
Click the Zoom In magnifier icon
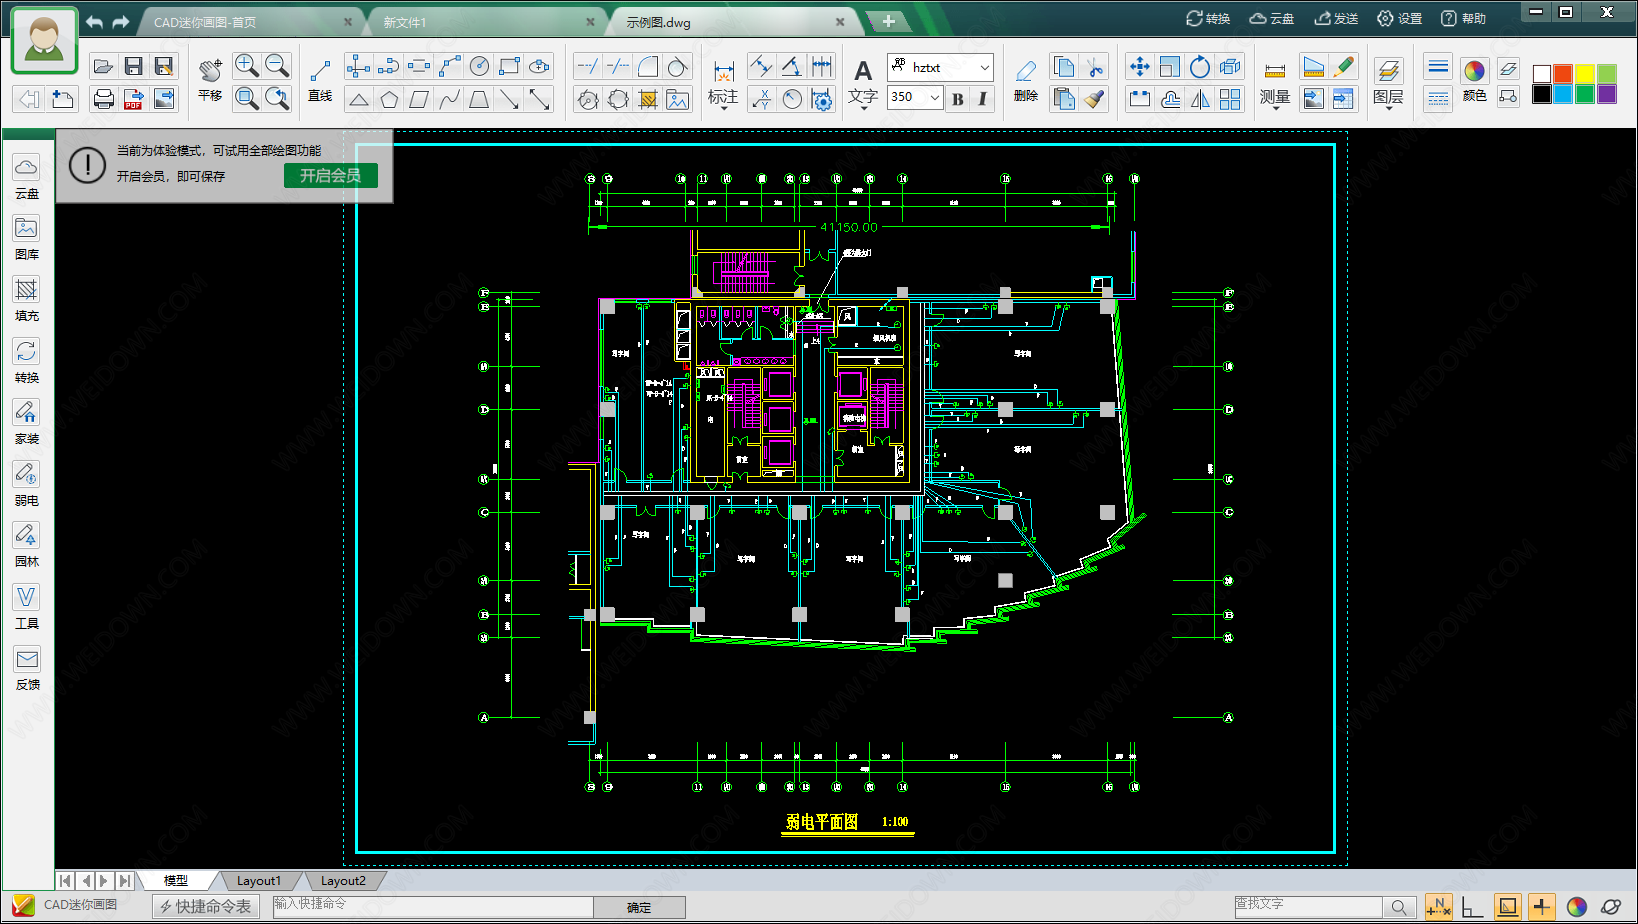pyautogui.click(x=246, y=66)
